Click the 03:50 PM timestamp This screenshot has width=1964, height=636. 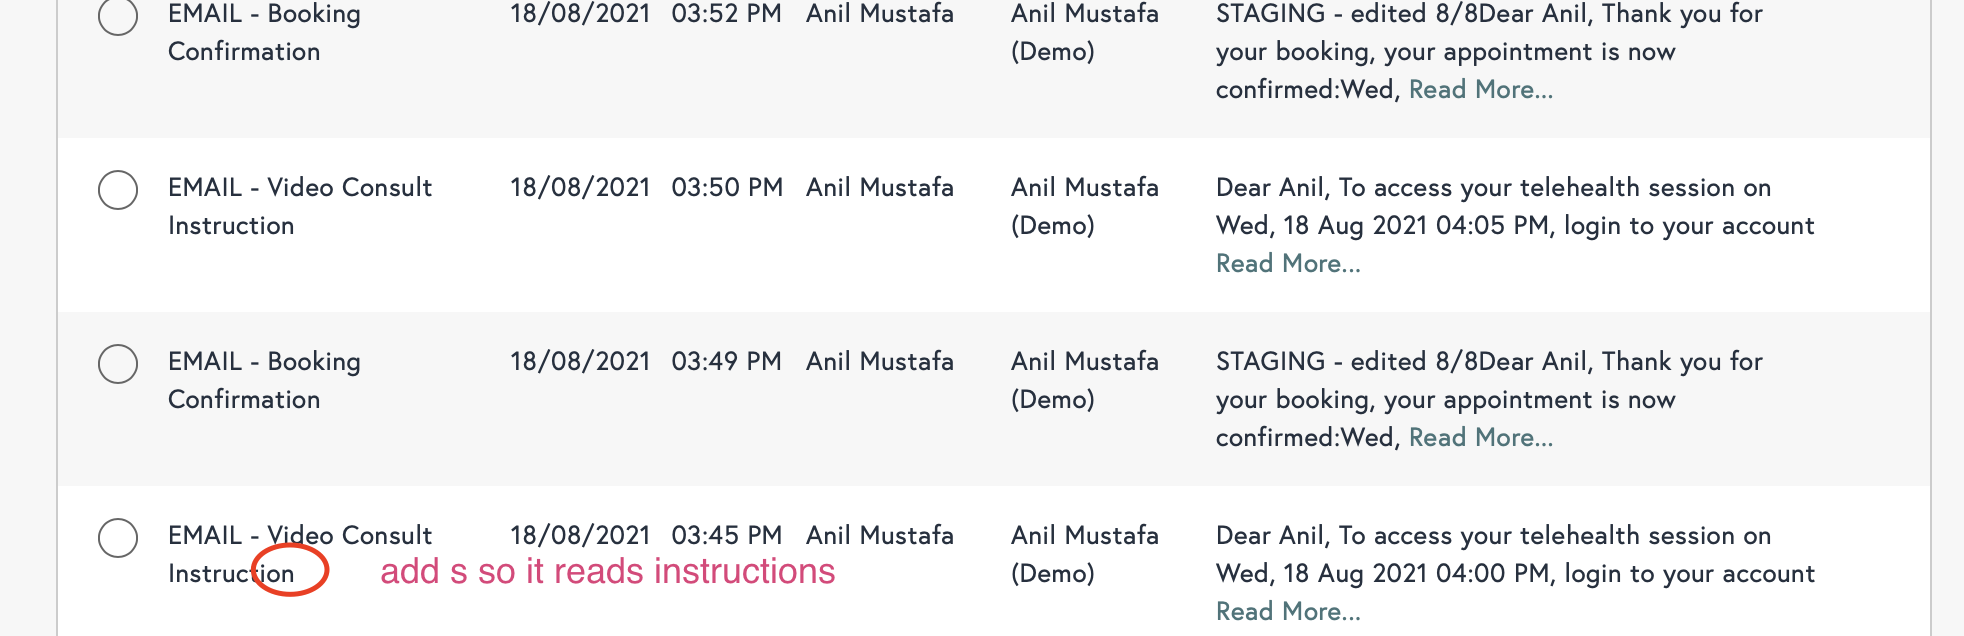click(x=727, y=188)
